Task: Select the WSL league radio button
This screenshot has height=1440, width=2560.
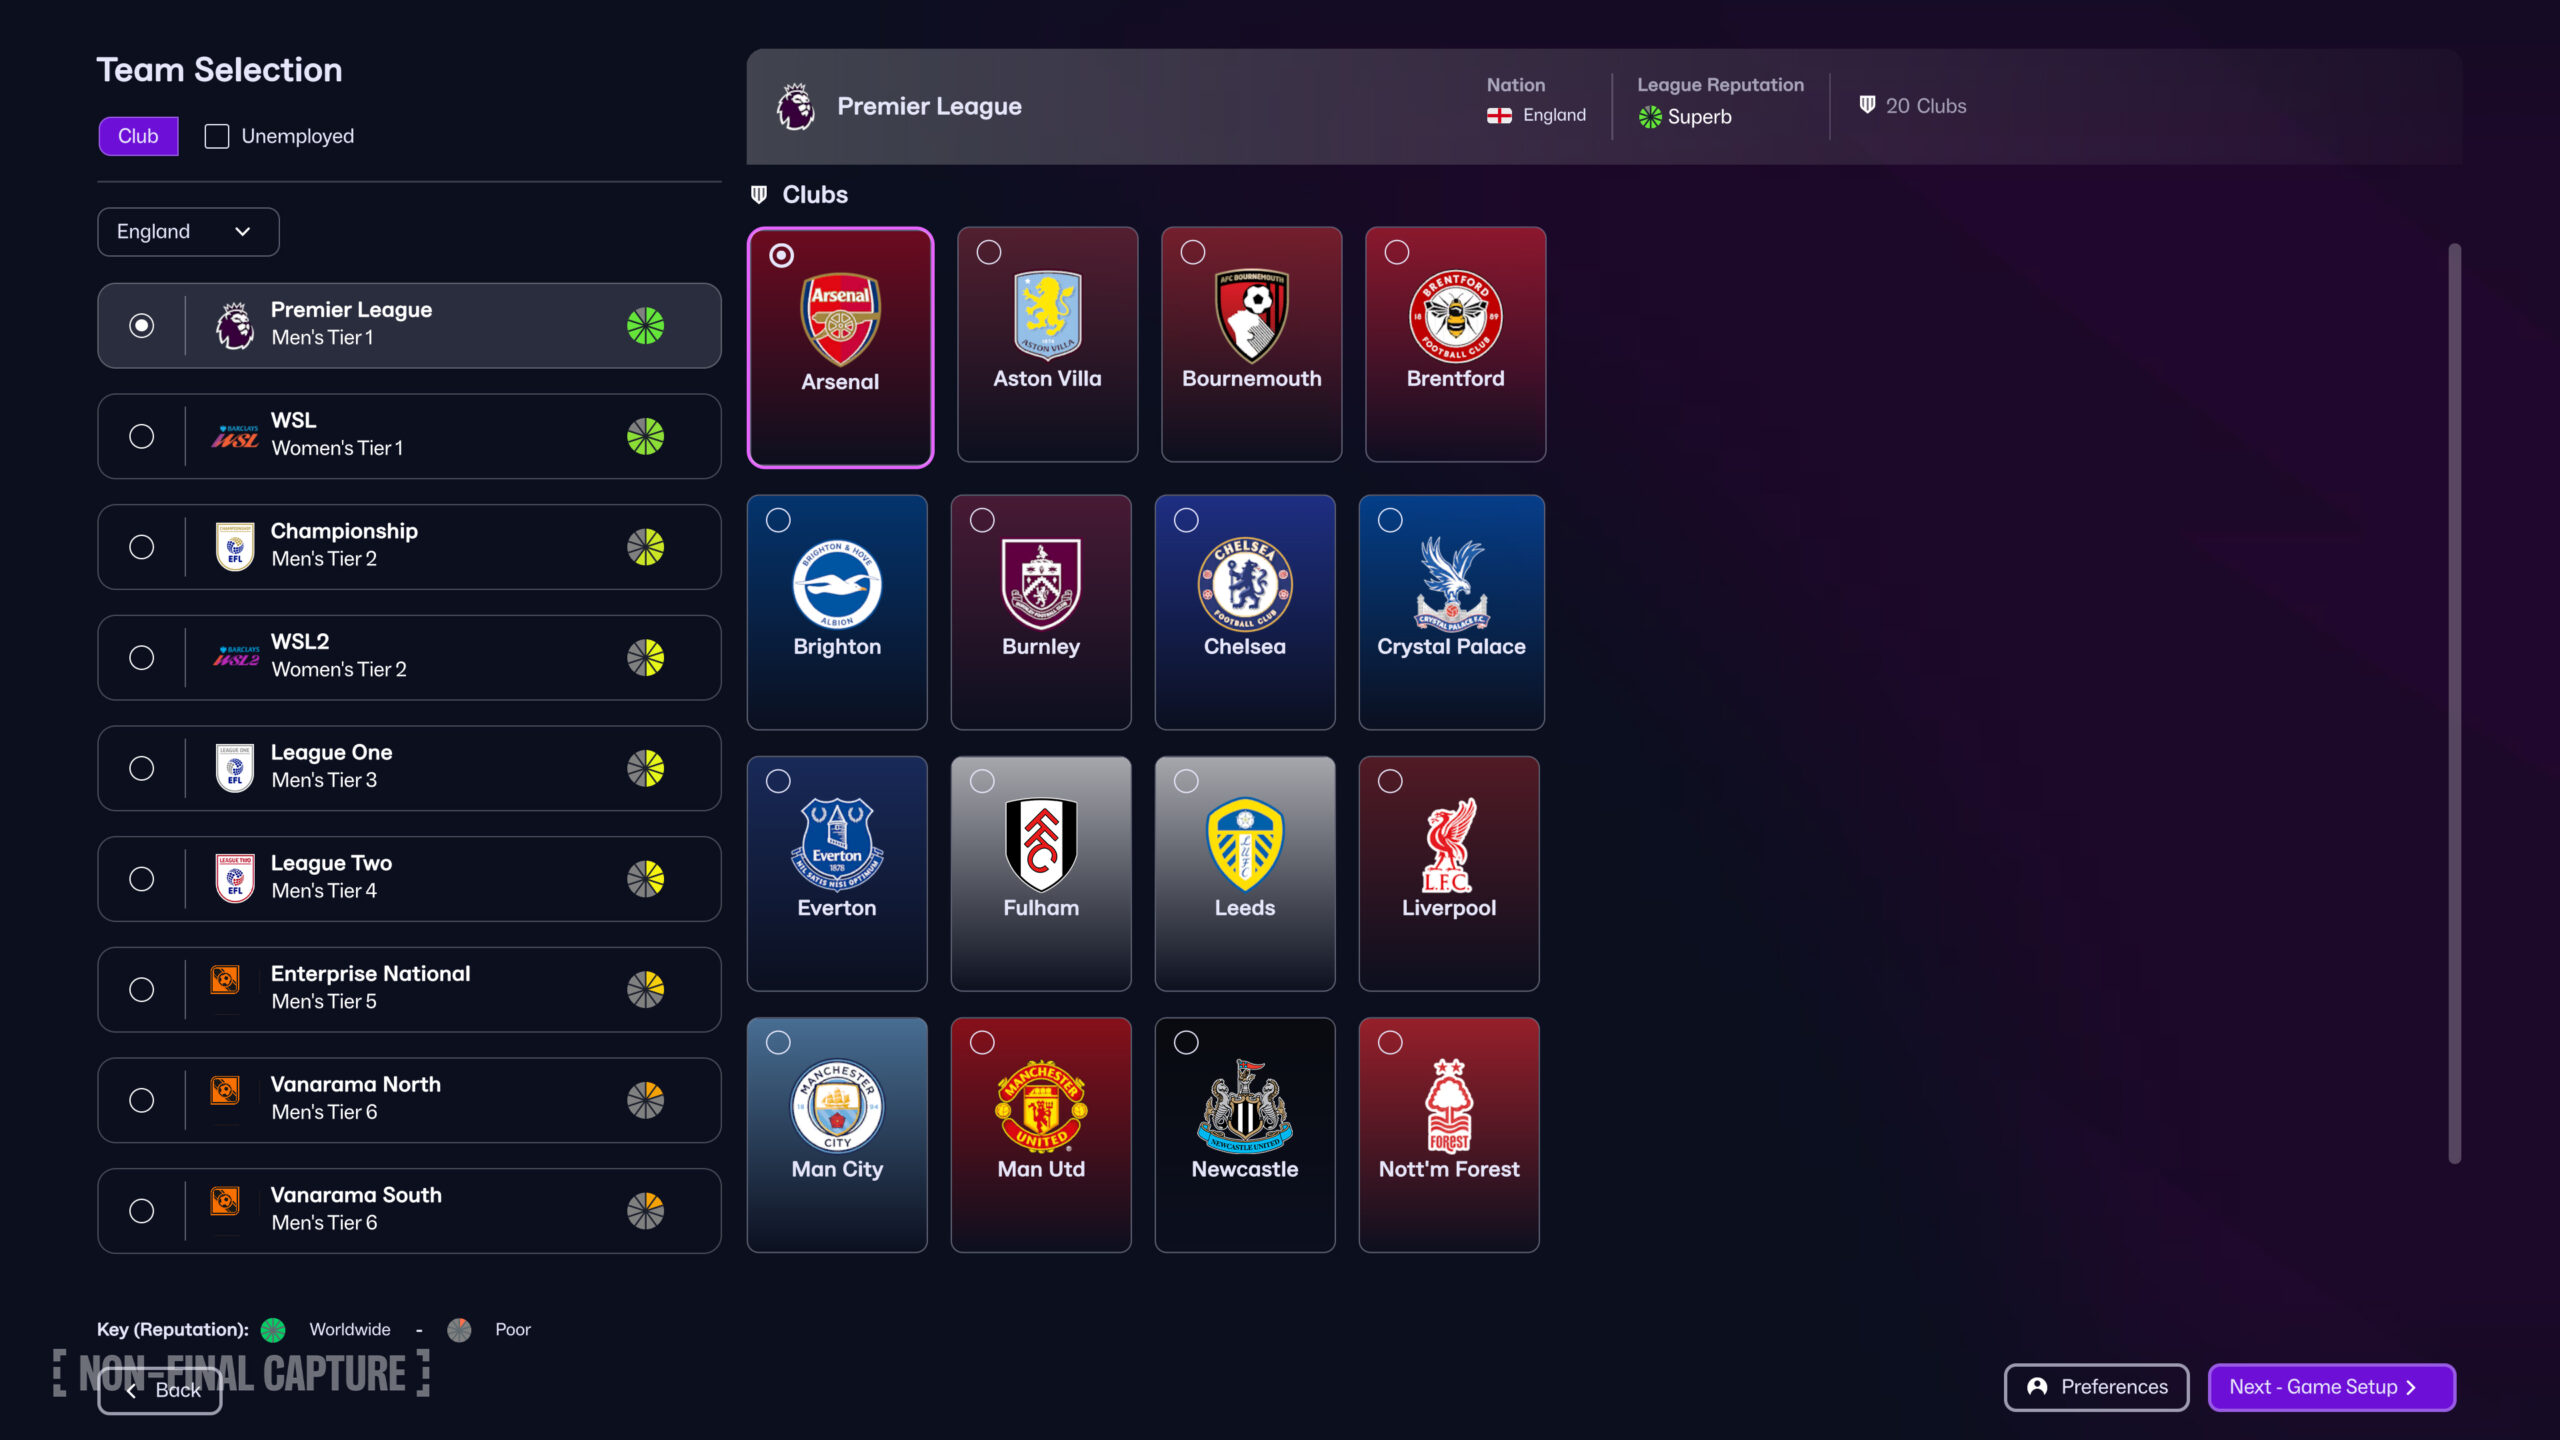Action: point(142,436)
